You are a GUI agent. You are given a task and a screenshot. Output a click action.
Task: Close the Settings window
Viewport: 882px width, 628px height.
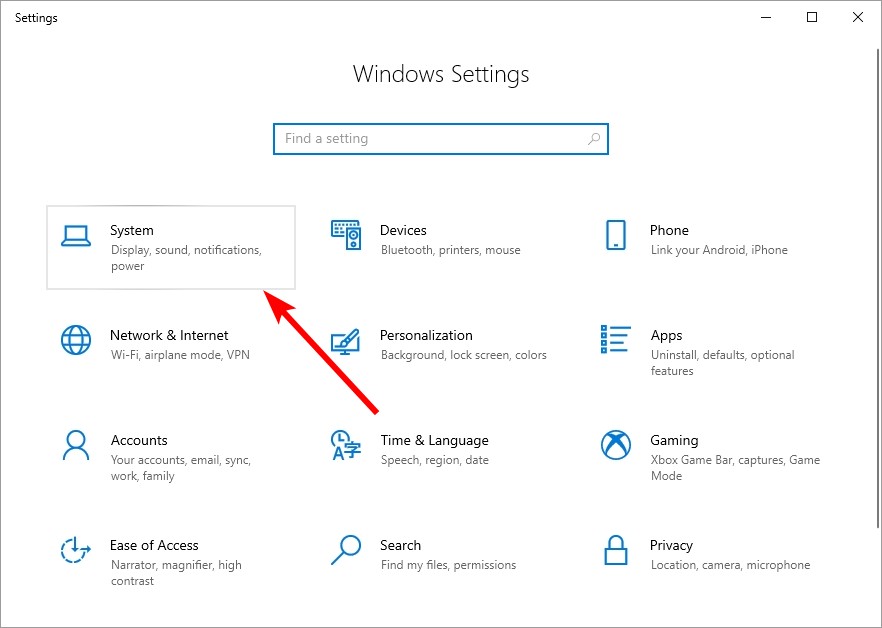tap(858, 17)
